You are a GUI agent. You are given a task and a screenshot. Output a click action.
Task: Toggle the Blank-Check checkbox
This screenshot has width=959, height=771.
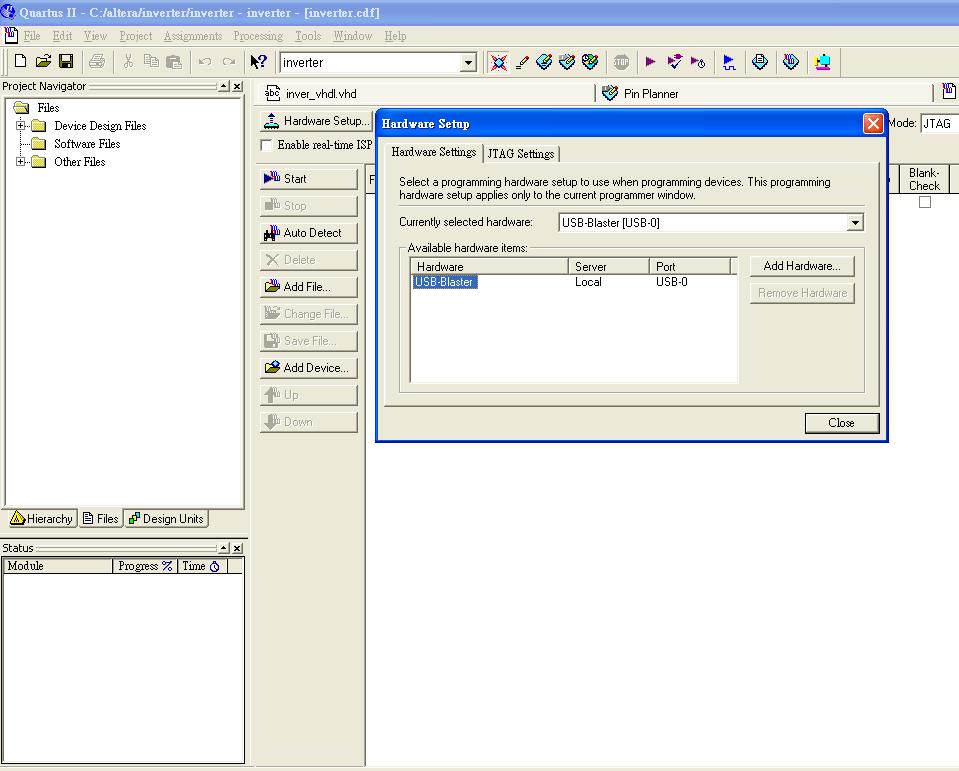click(x=924, y=202)
